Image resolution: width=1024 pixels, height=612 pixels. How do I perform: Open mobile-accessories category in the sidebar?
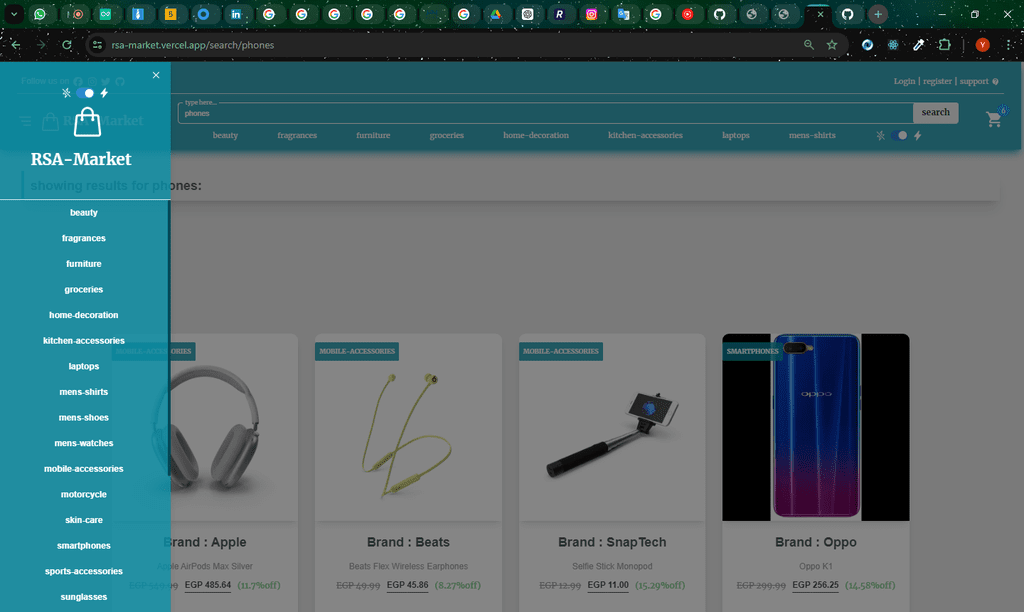tap(84, 469)
